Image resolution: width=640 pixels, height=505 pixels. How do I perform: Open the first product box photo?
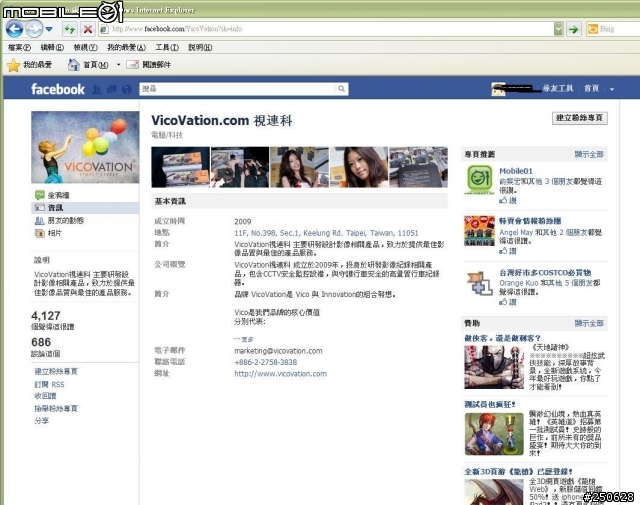(x=180, y=167)
